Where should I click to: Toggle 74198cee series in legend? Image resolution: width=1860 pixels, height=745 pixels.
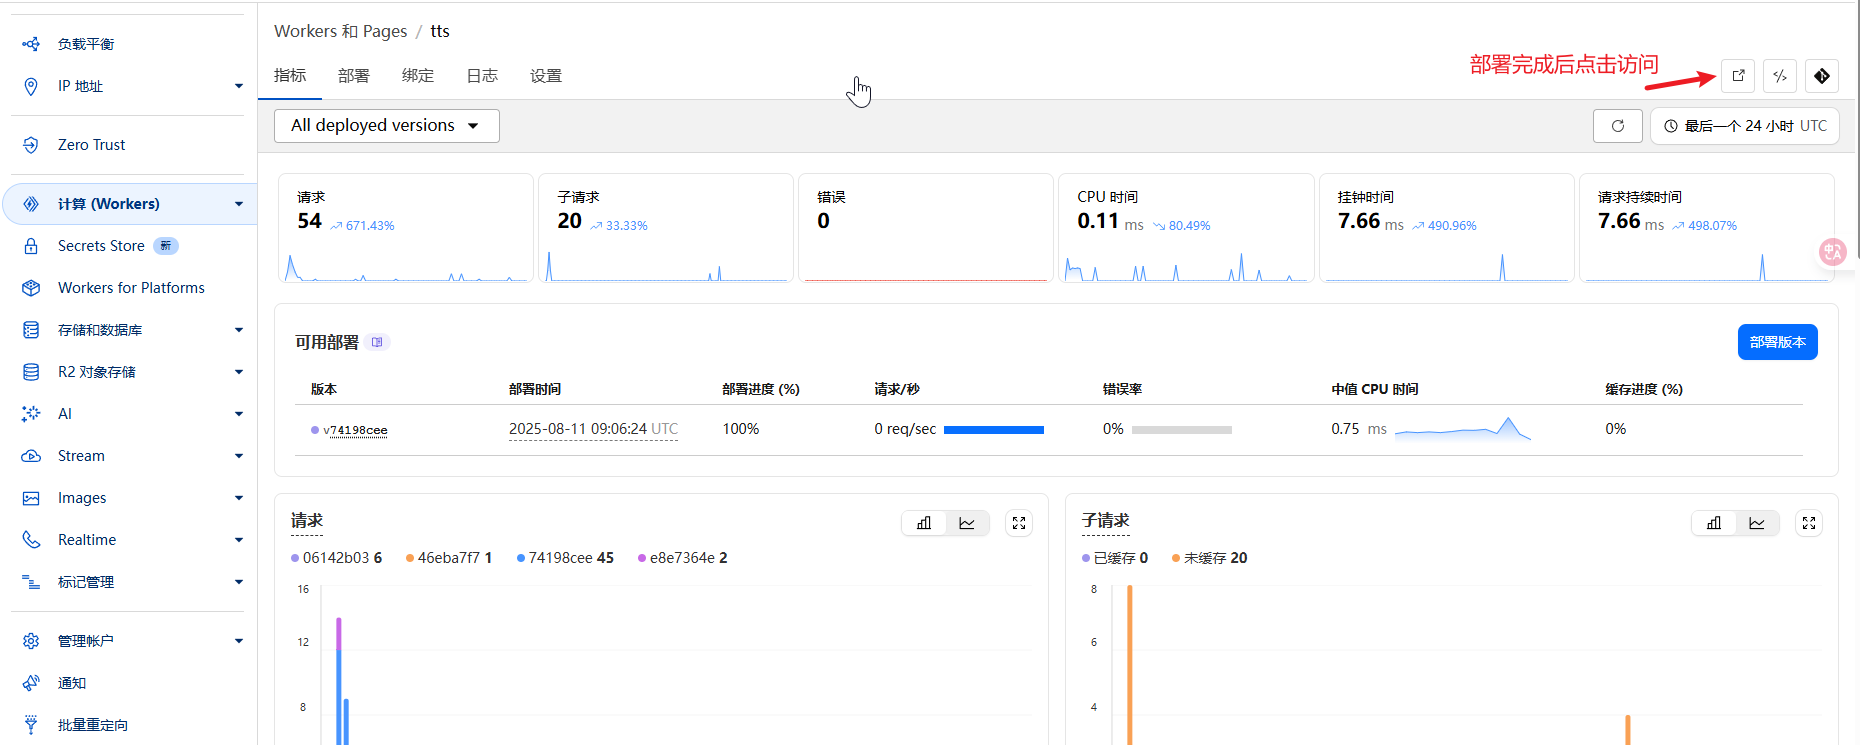[x=565, y=558]
